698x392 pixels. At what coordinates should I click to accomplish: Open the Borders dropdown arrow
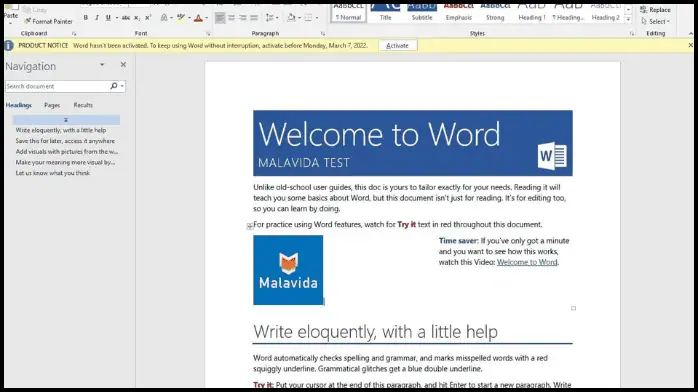tap(317, 18)
